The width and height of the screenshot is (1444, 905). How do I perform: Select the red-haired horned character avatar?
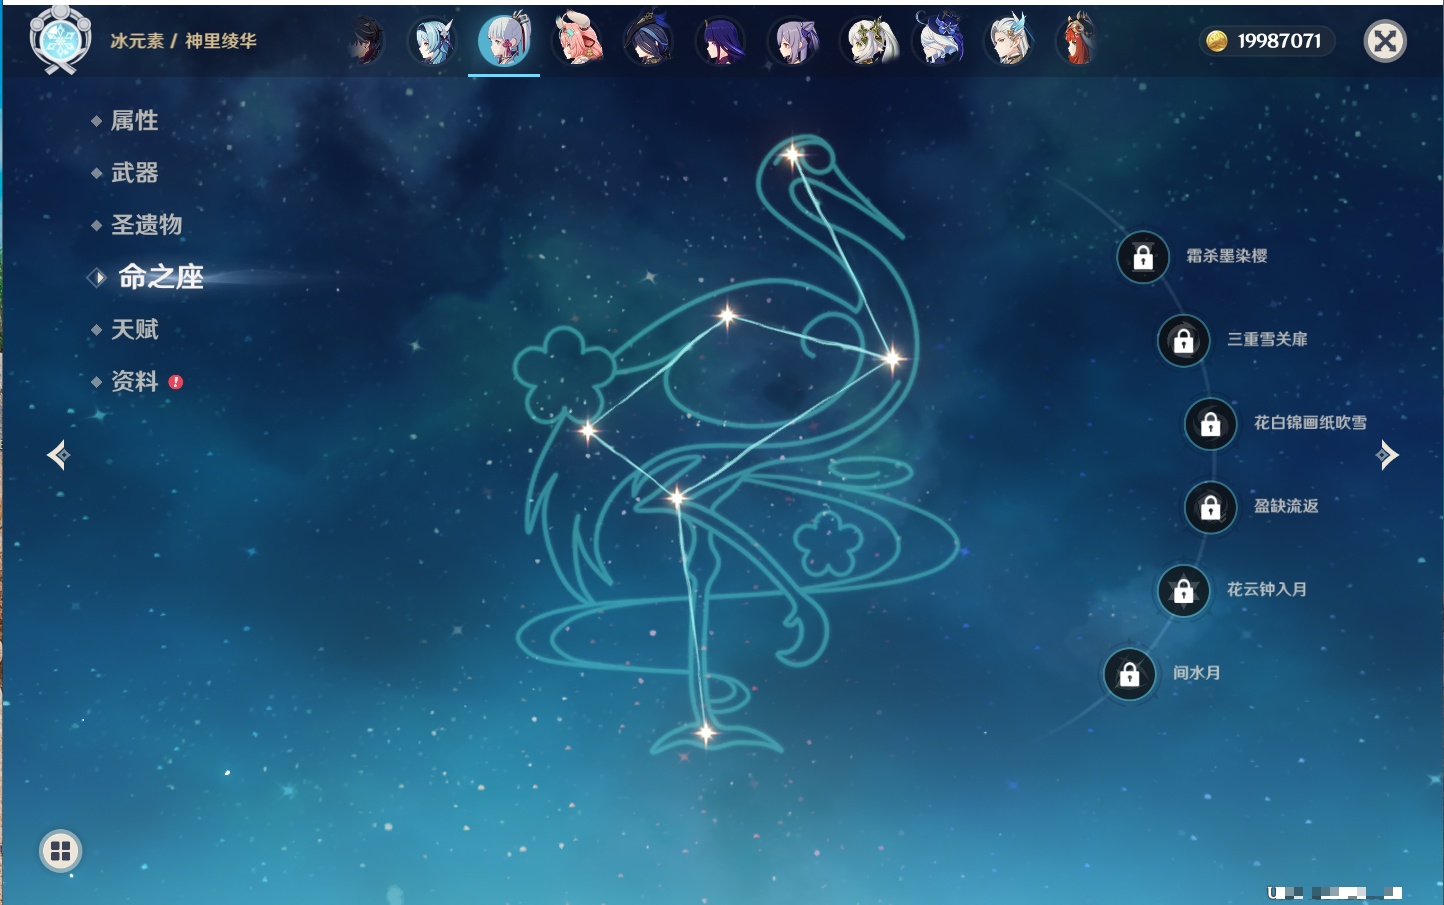coord(1079,41)
